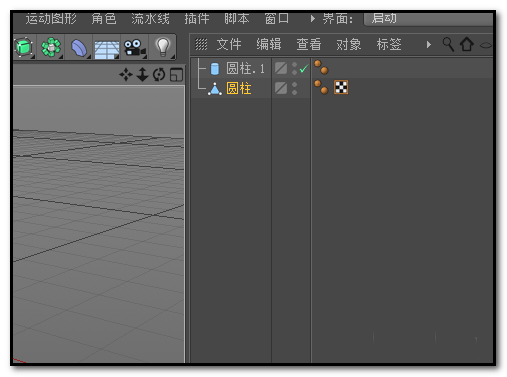Open the 界面 layout dropdown showing 启动
This screenshot has height=377, width=507.
pos(428,19)
